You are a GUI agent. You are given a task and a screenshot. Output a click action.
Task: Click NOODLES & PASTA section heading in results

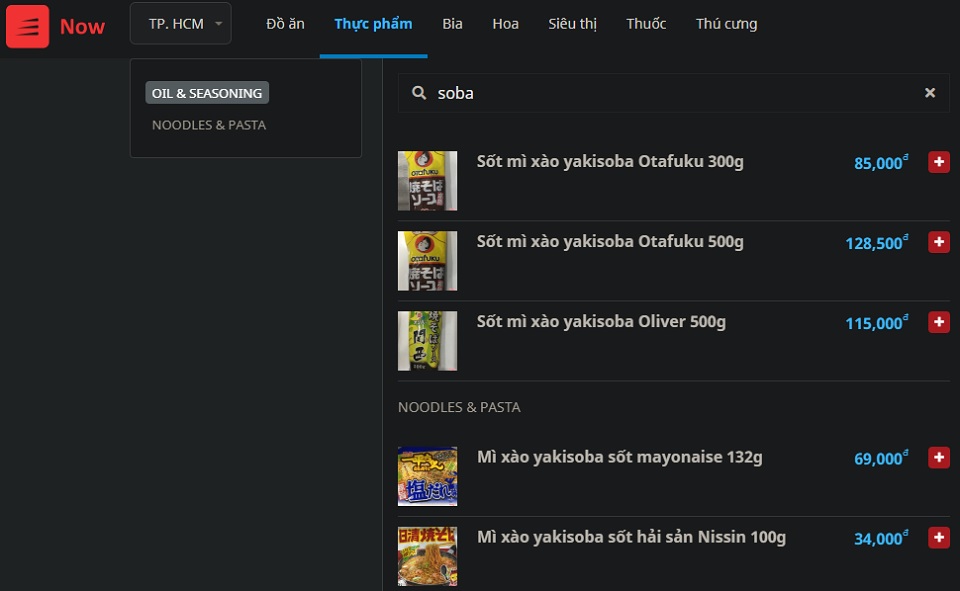pyautogui.click(x=459, y=407)
